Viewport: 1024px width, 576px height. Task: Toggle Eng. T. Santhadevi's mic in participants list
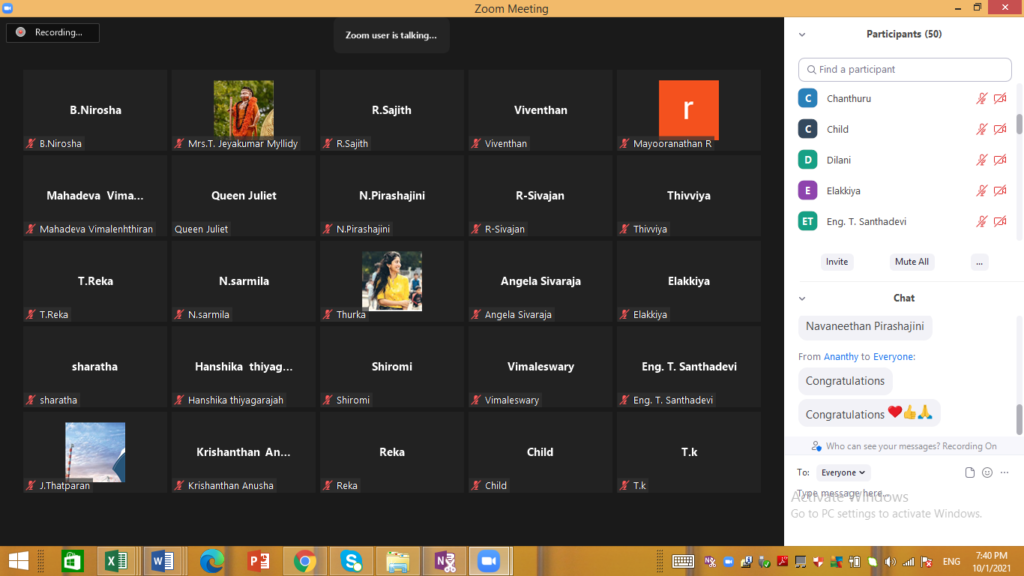[x=982, y=221]
